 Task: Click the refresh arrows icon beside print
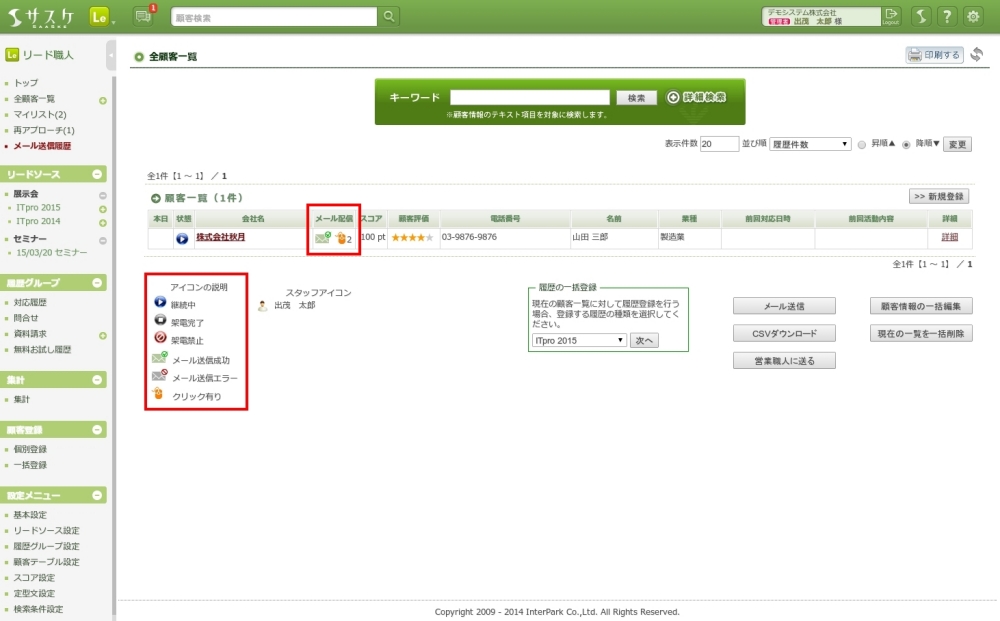[977, 55]
